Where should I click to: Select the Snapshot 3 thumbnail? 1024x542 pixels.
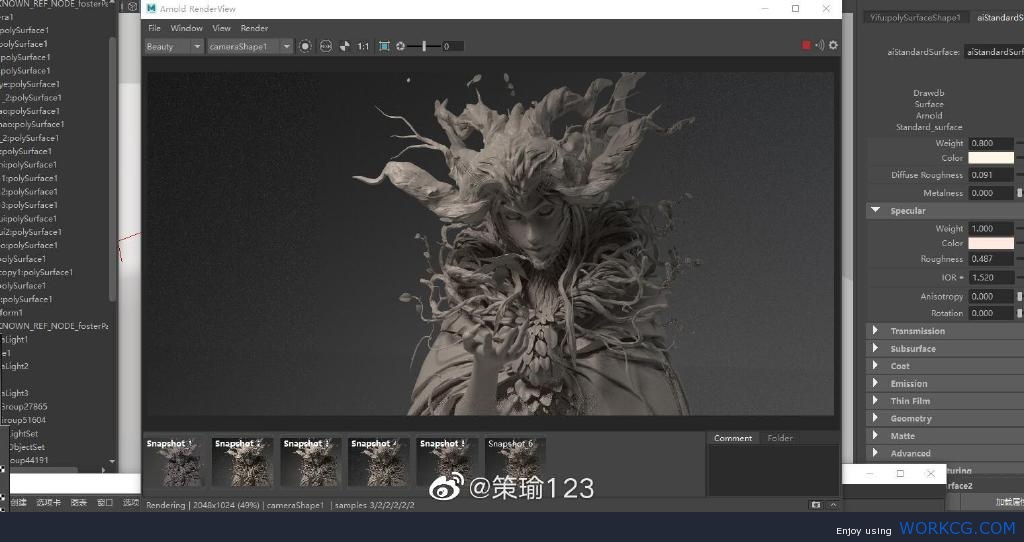pyautogui.click(x=310, y=462)
